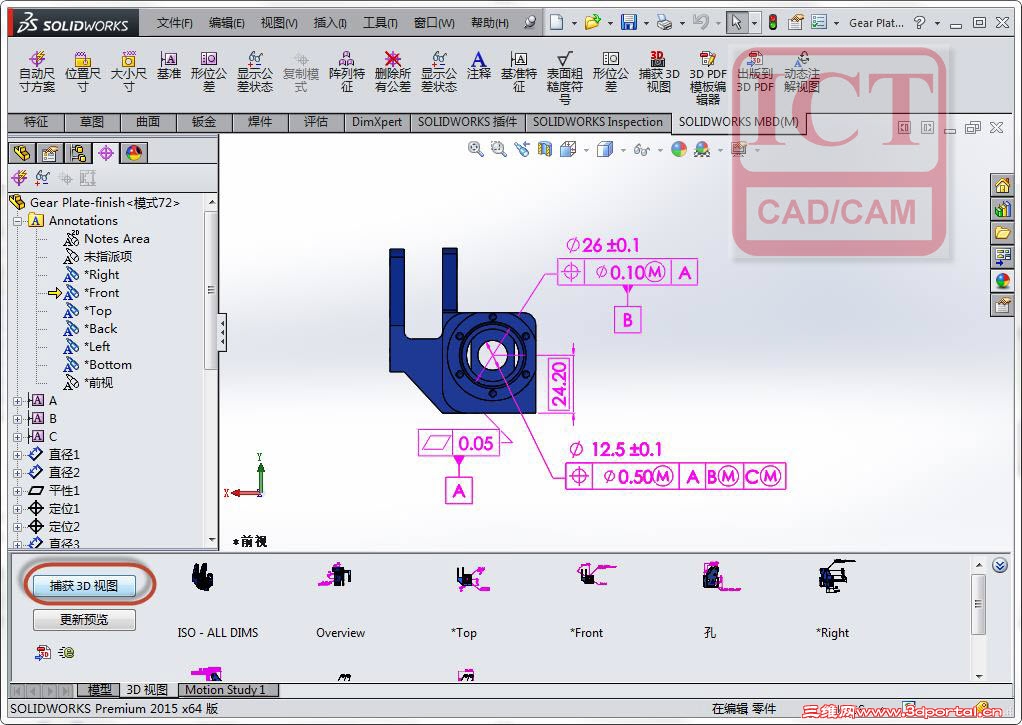The width and height of the screenshot is (1022, 725).
Task: Click Dynamic Annotation Views (动态注解视图)
Action: tap(802, 72)
